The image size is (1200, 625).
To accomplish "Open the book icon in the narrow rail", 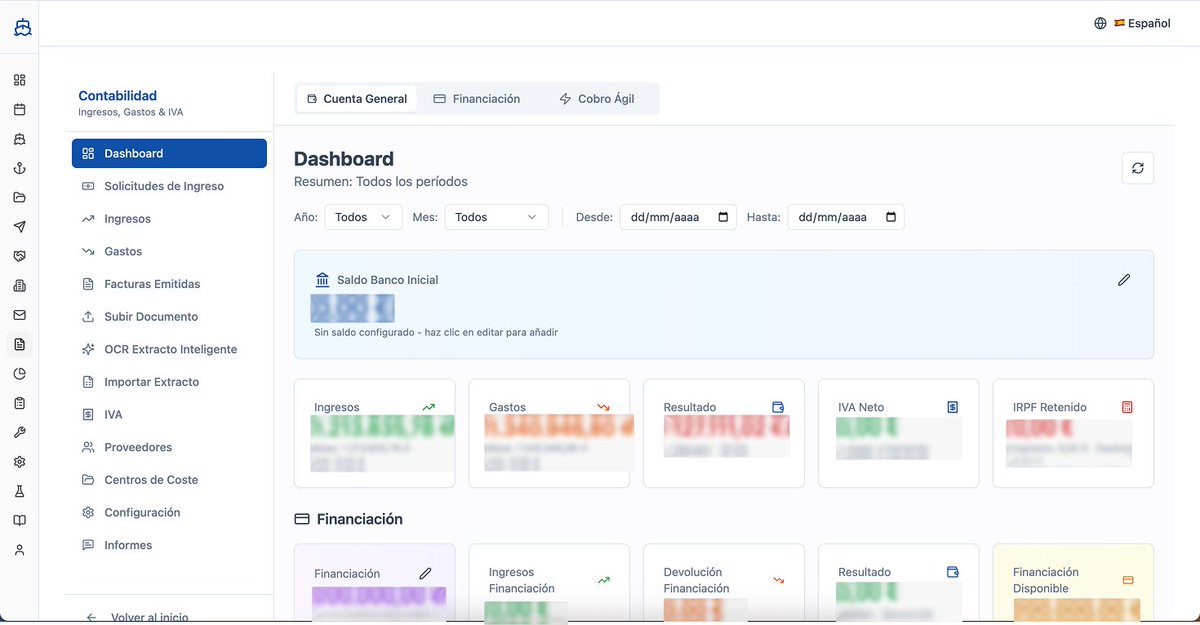I will (20, 521).
